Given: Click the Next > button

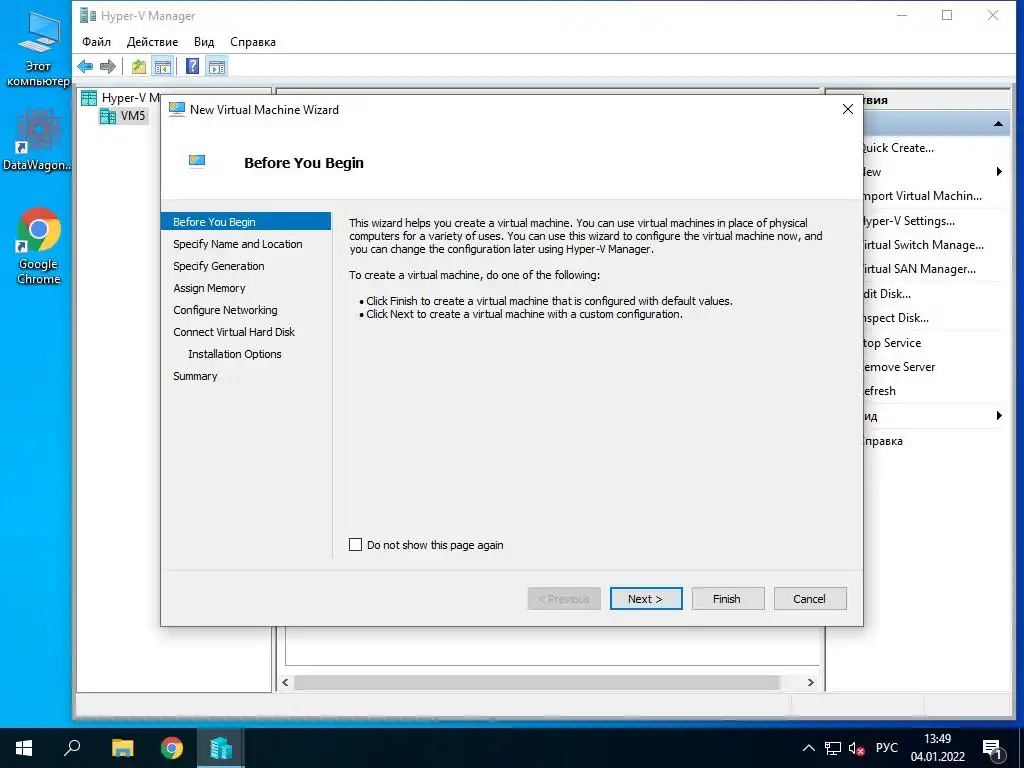Looking at the screenshot, I should coord(646,599).
